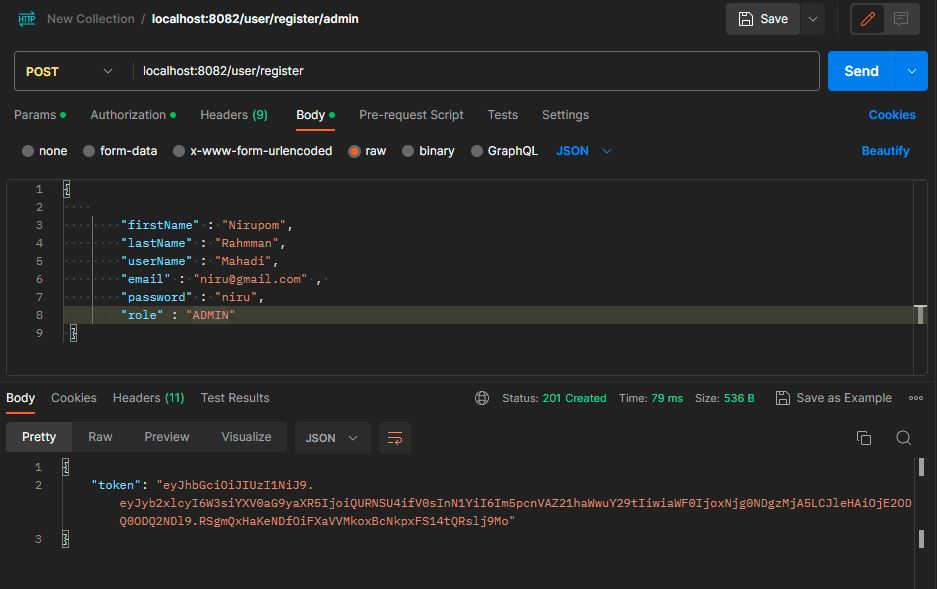Click the copy response icon
937x589 pixels.
coord(863,437)
